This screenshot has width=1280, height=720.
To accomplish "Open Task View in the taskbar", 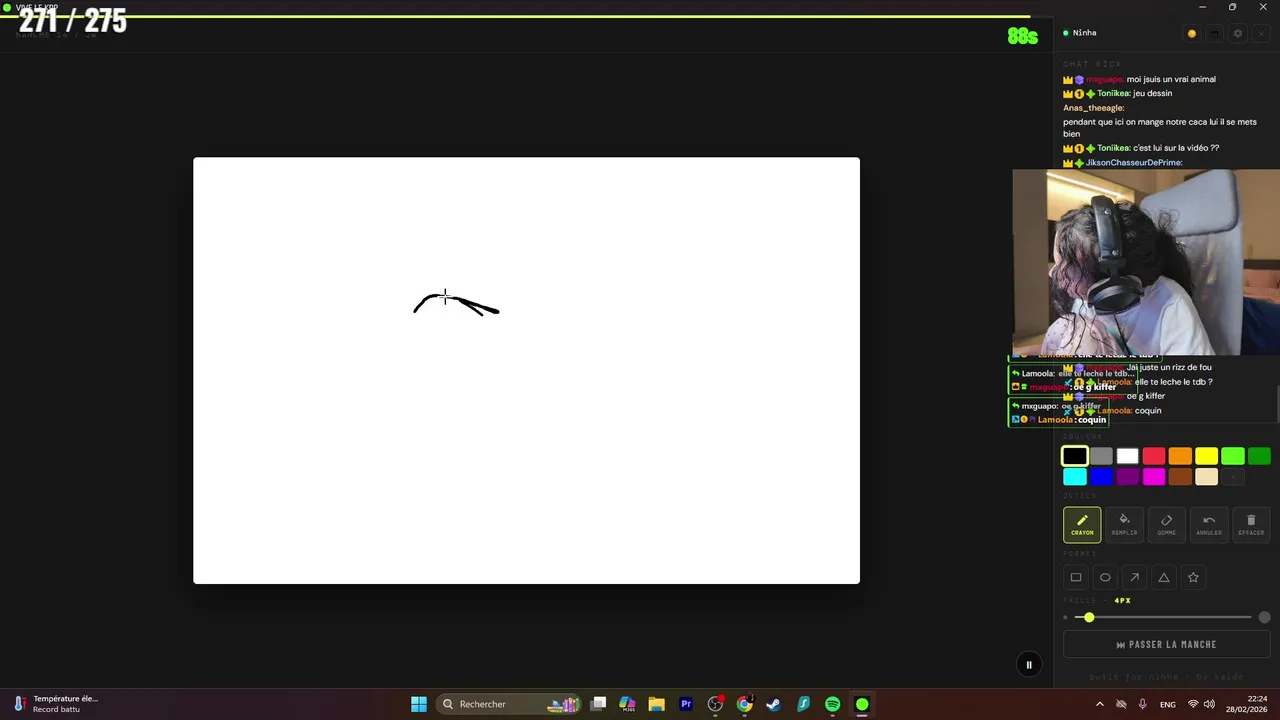I will (598, 704).
